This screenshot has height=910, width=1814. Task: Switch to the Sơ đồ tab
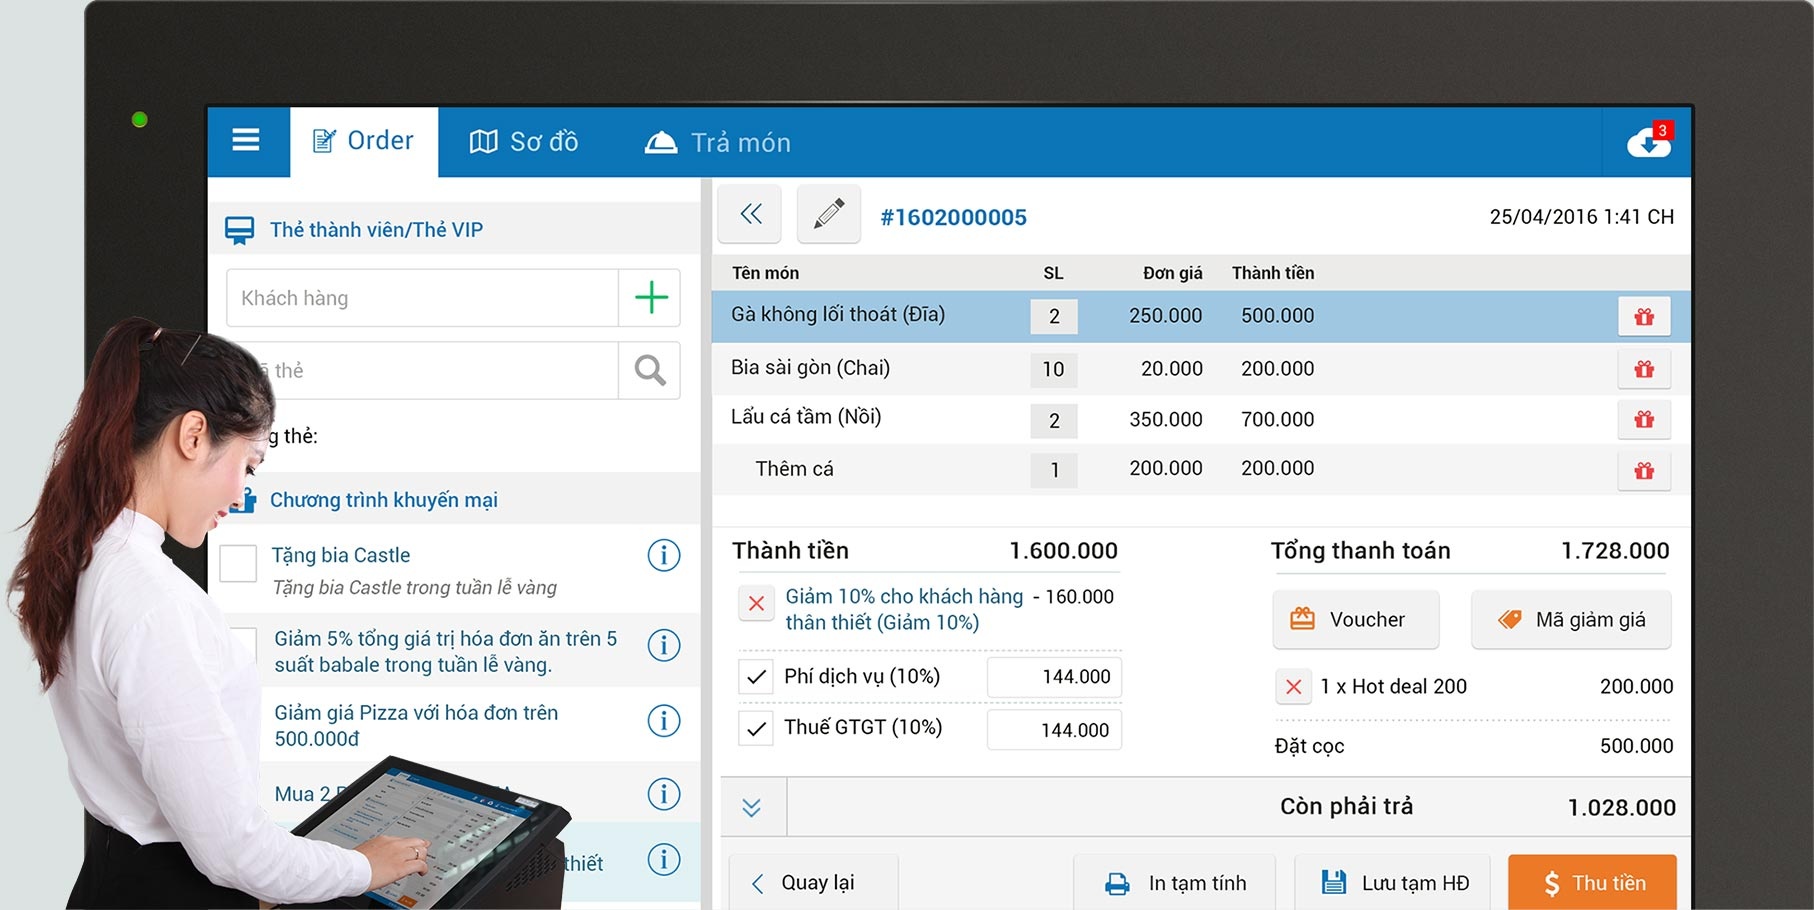tap(524, 142)
